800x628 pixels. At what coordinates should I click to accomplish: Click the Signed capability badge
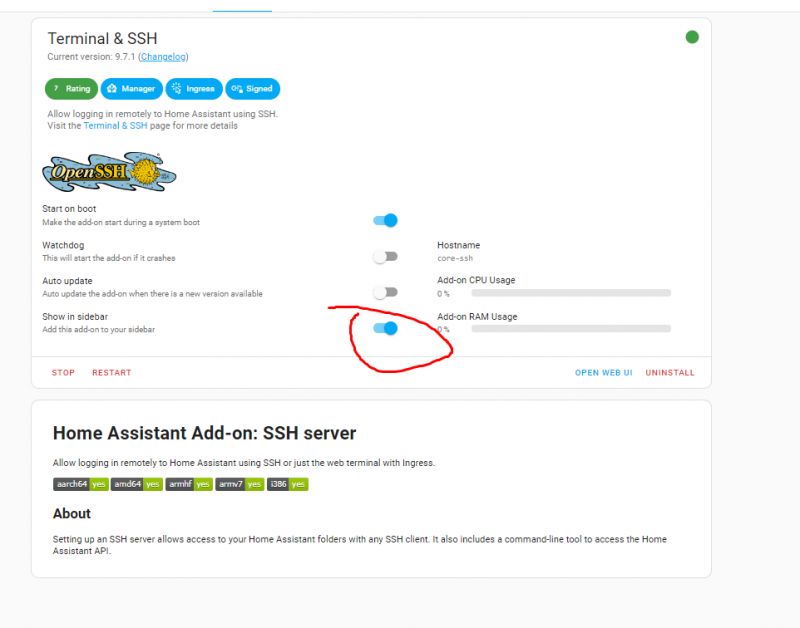[253, 88]
